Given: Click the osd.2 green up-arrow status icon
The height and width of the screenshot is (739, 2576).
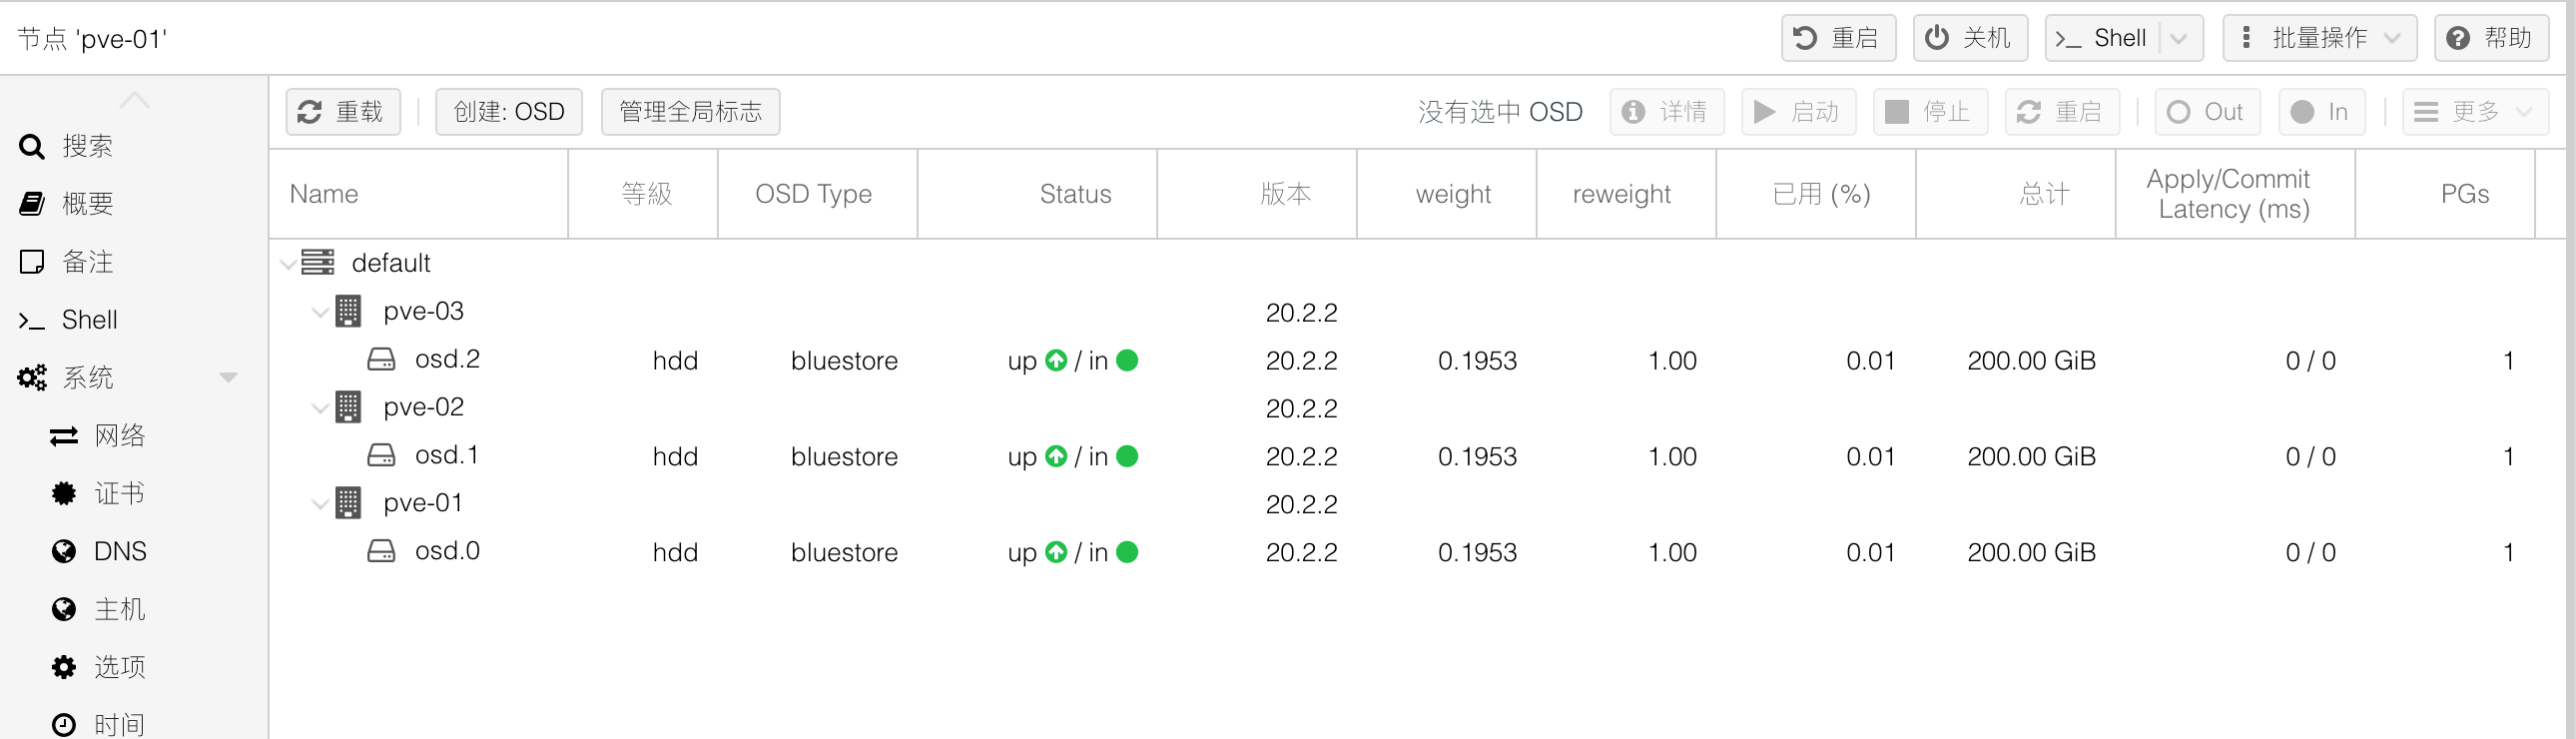Looking at the screenshot, I should coord(1056,360).
